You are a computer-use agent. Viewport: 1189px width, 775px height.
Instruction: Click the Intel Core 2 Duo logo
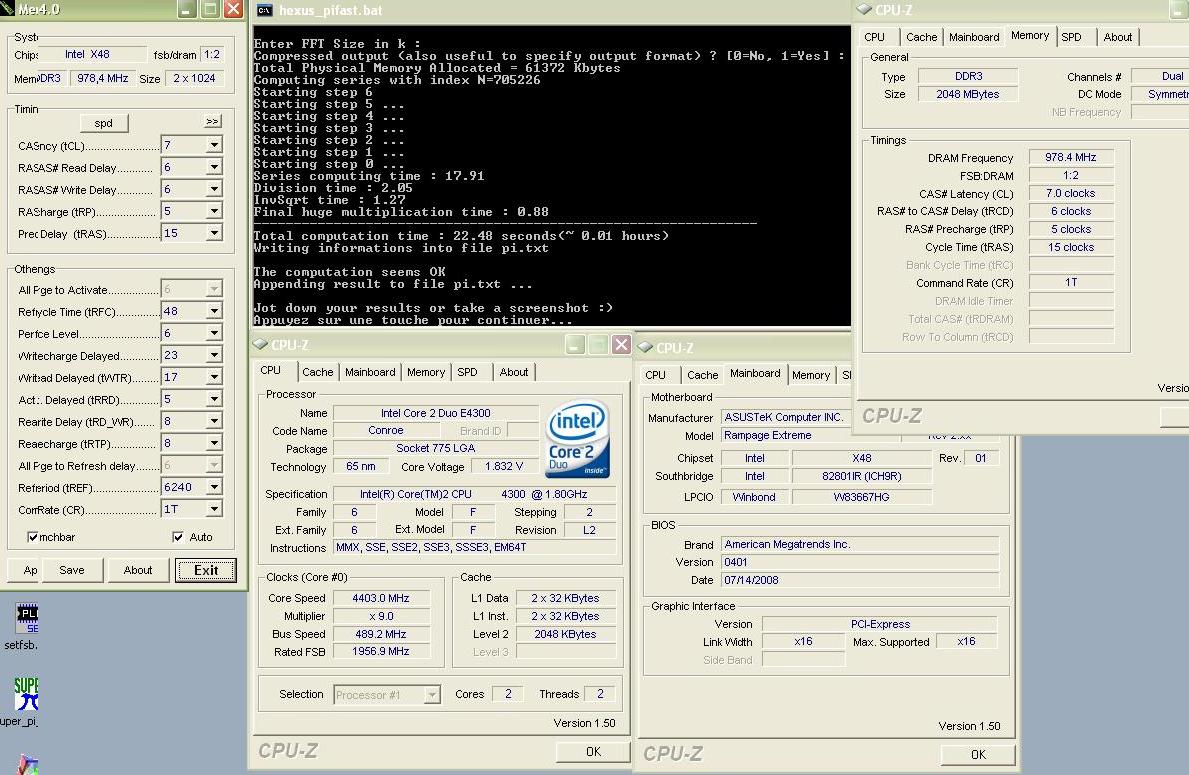coord(578,439)
